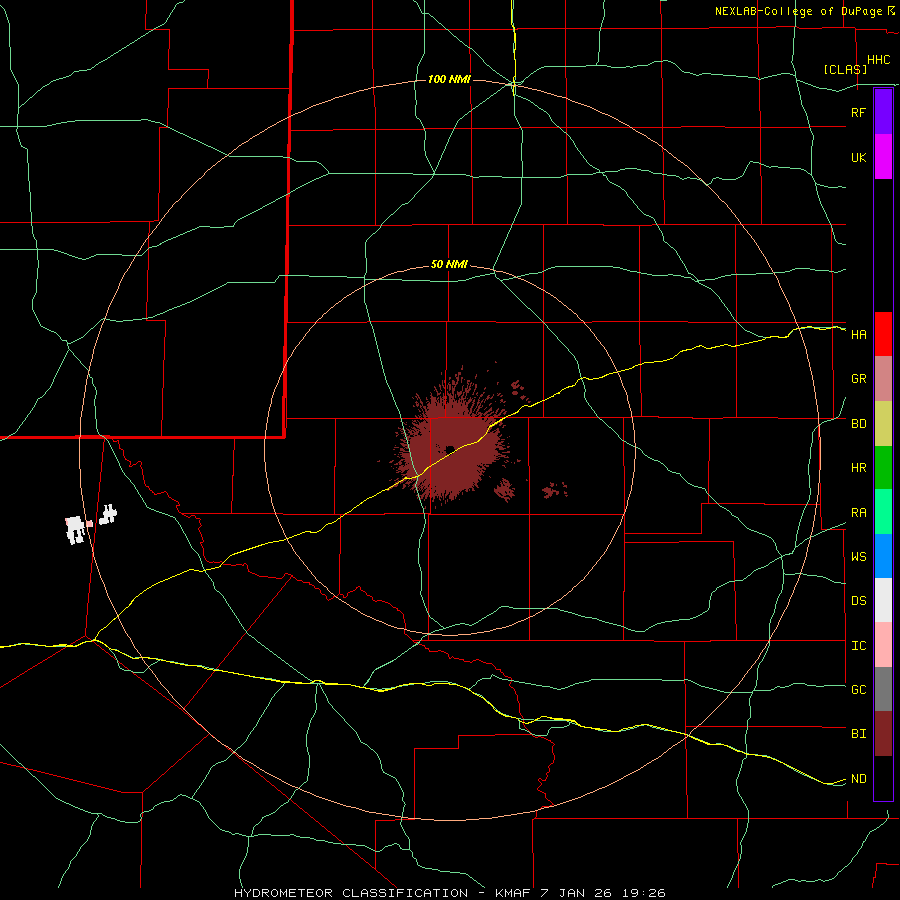Click the ND legend label
The height and width of the screenshot is (900, 900).
[858, 779]
